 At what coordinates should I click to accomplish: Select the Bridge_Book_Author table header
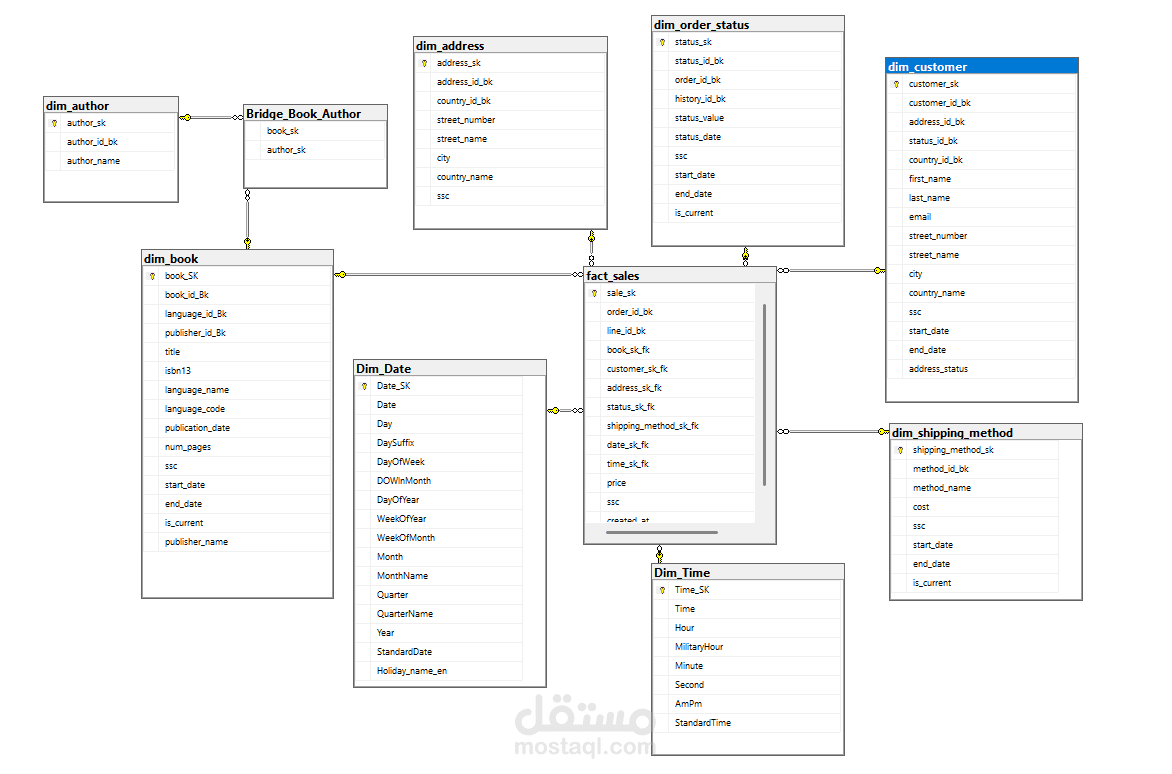click(x=313, y=113)
